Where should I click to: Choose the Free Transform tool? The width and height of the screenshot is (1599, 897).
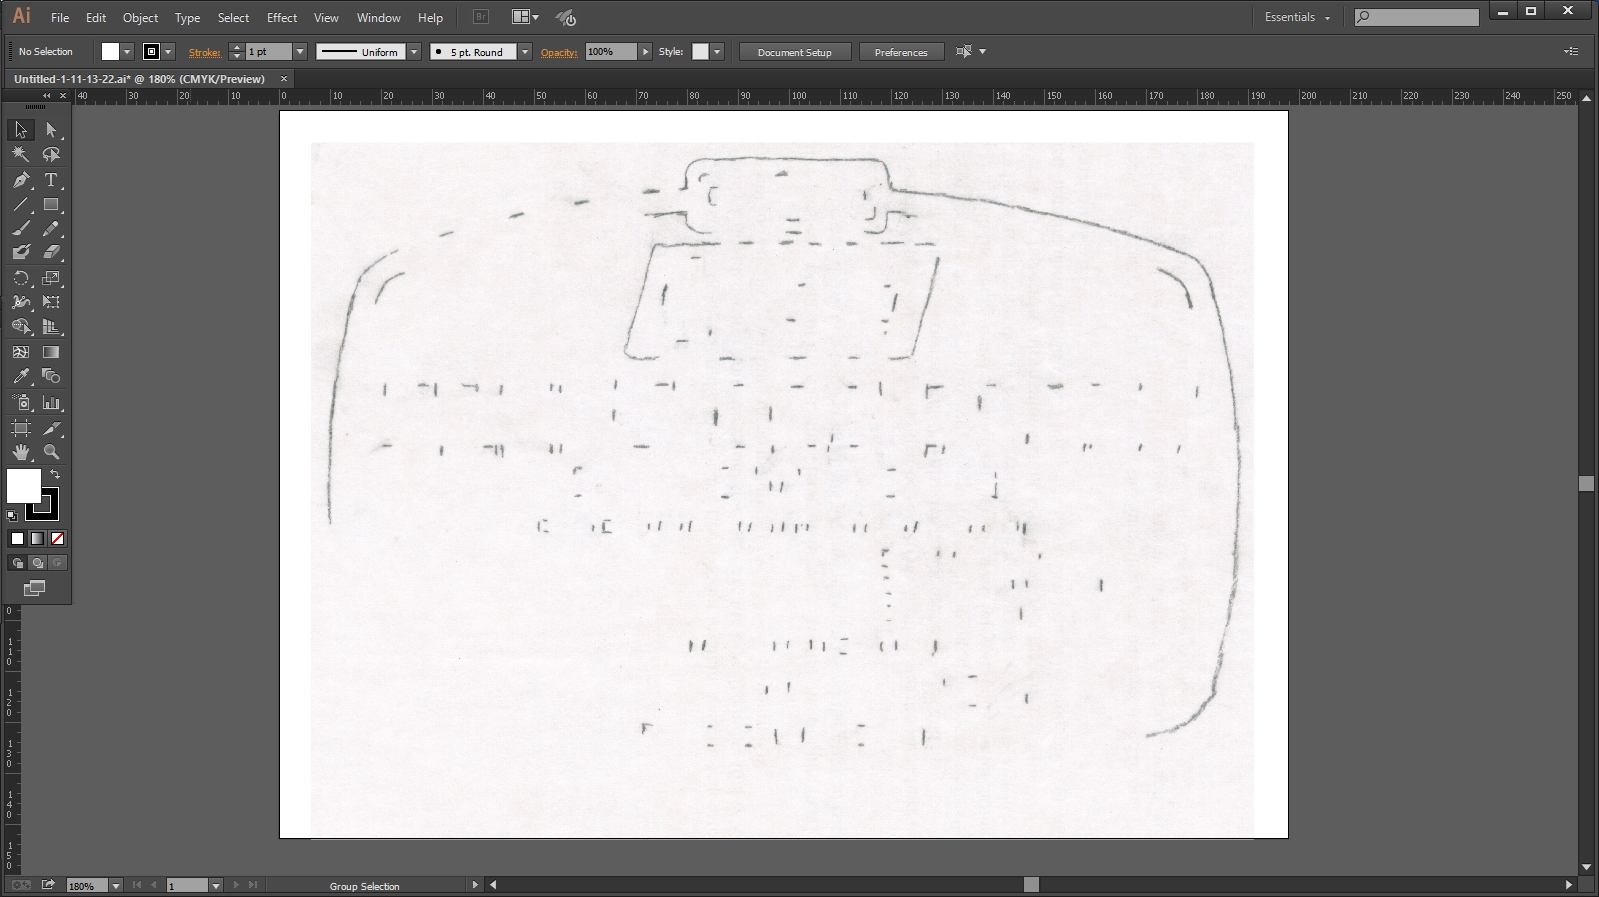coord(51,302)
